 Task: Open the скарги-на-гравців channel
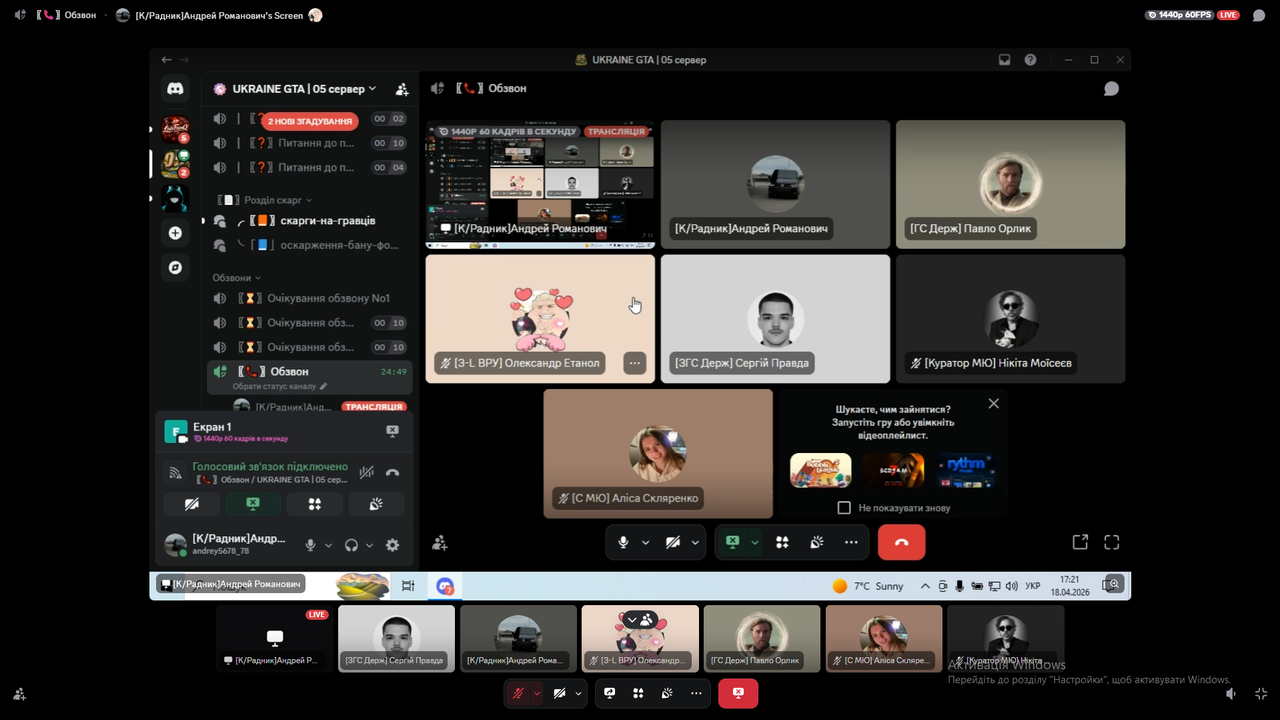[x=309, y=221]
